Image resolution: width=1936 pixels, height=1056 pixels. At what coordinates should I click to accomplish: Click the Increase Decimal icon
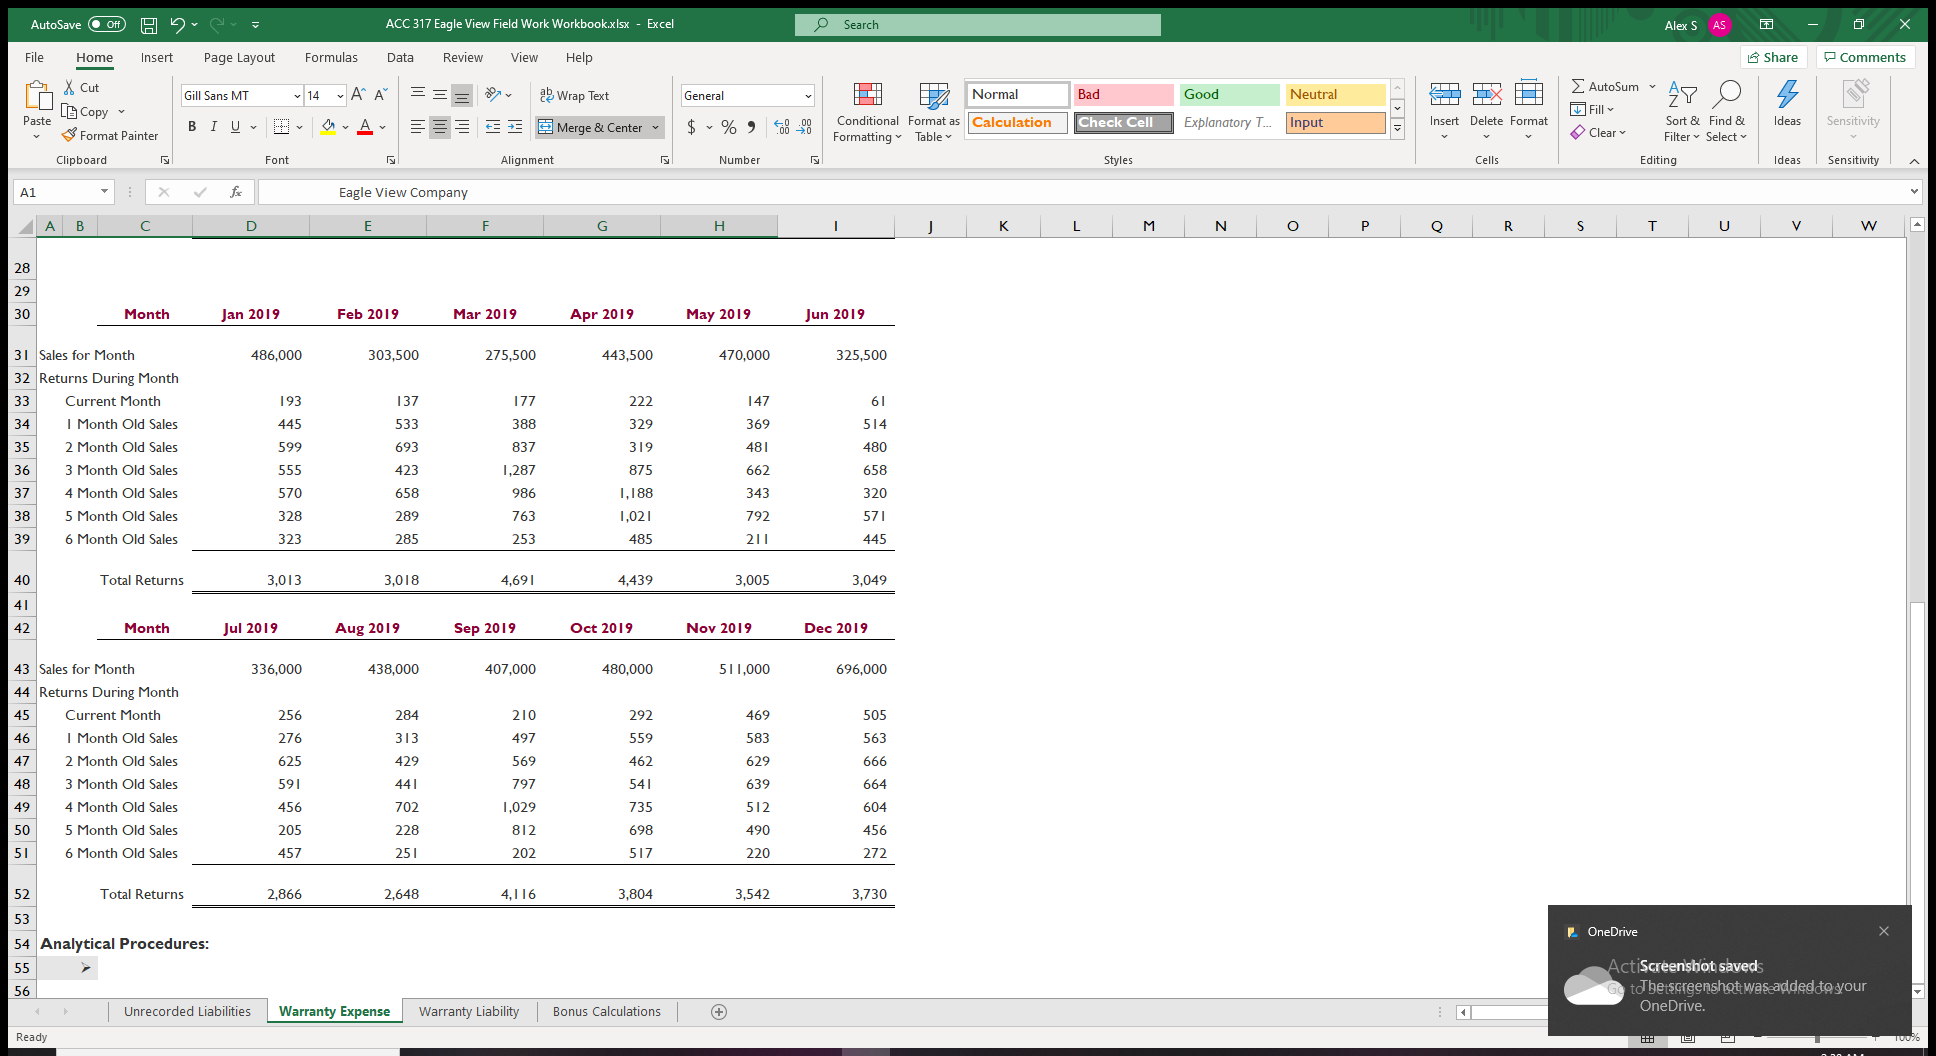pyautogui.click(x=781, y=128)
